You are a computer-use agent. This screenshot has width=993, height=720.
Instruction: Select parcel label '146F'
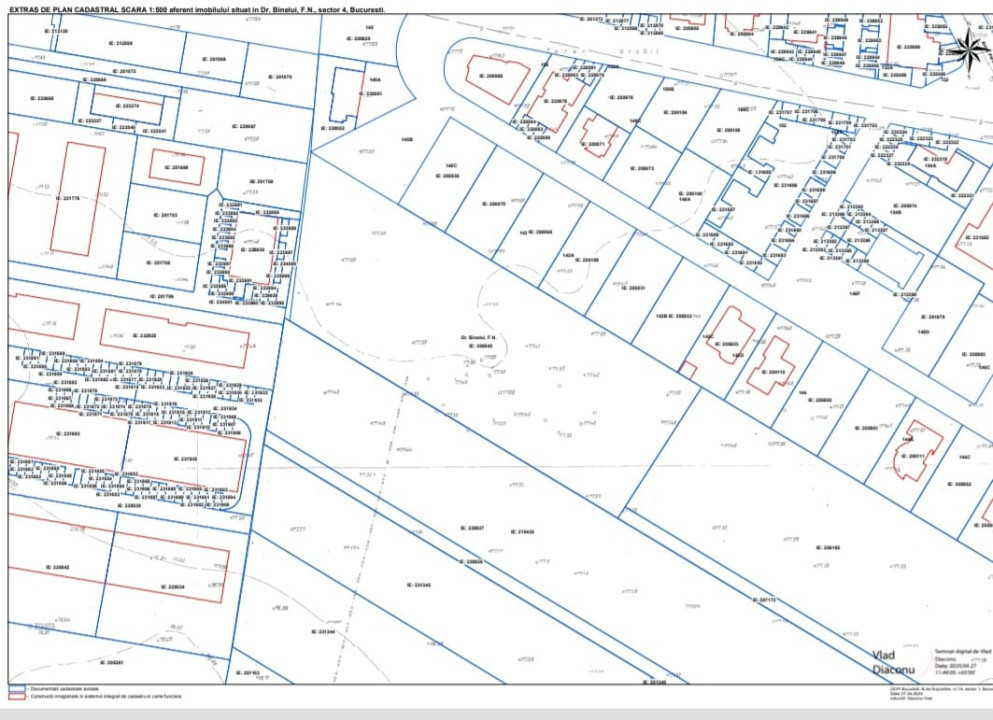coord(854,293)
